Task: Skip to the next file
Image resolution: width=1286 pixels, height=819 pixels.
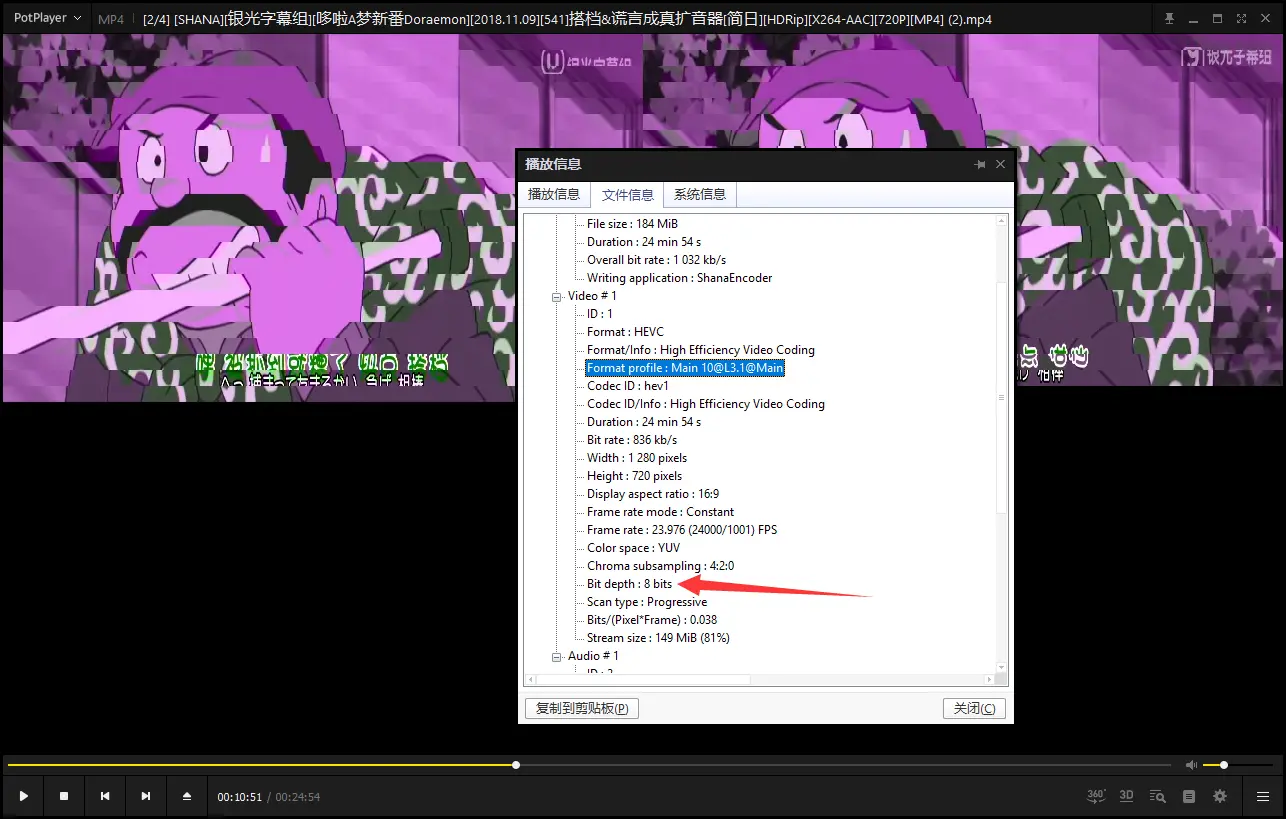Action: pos(146,796)
